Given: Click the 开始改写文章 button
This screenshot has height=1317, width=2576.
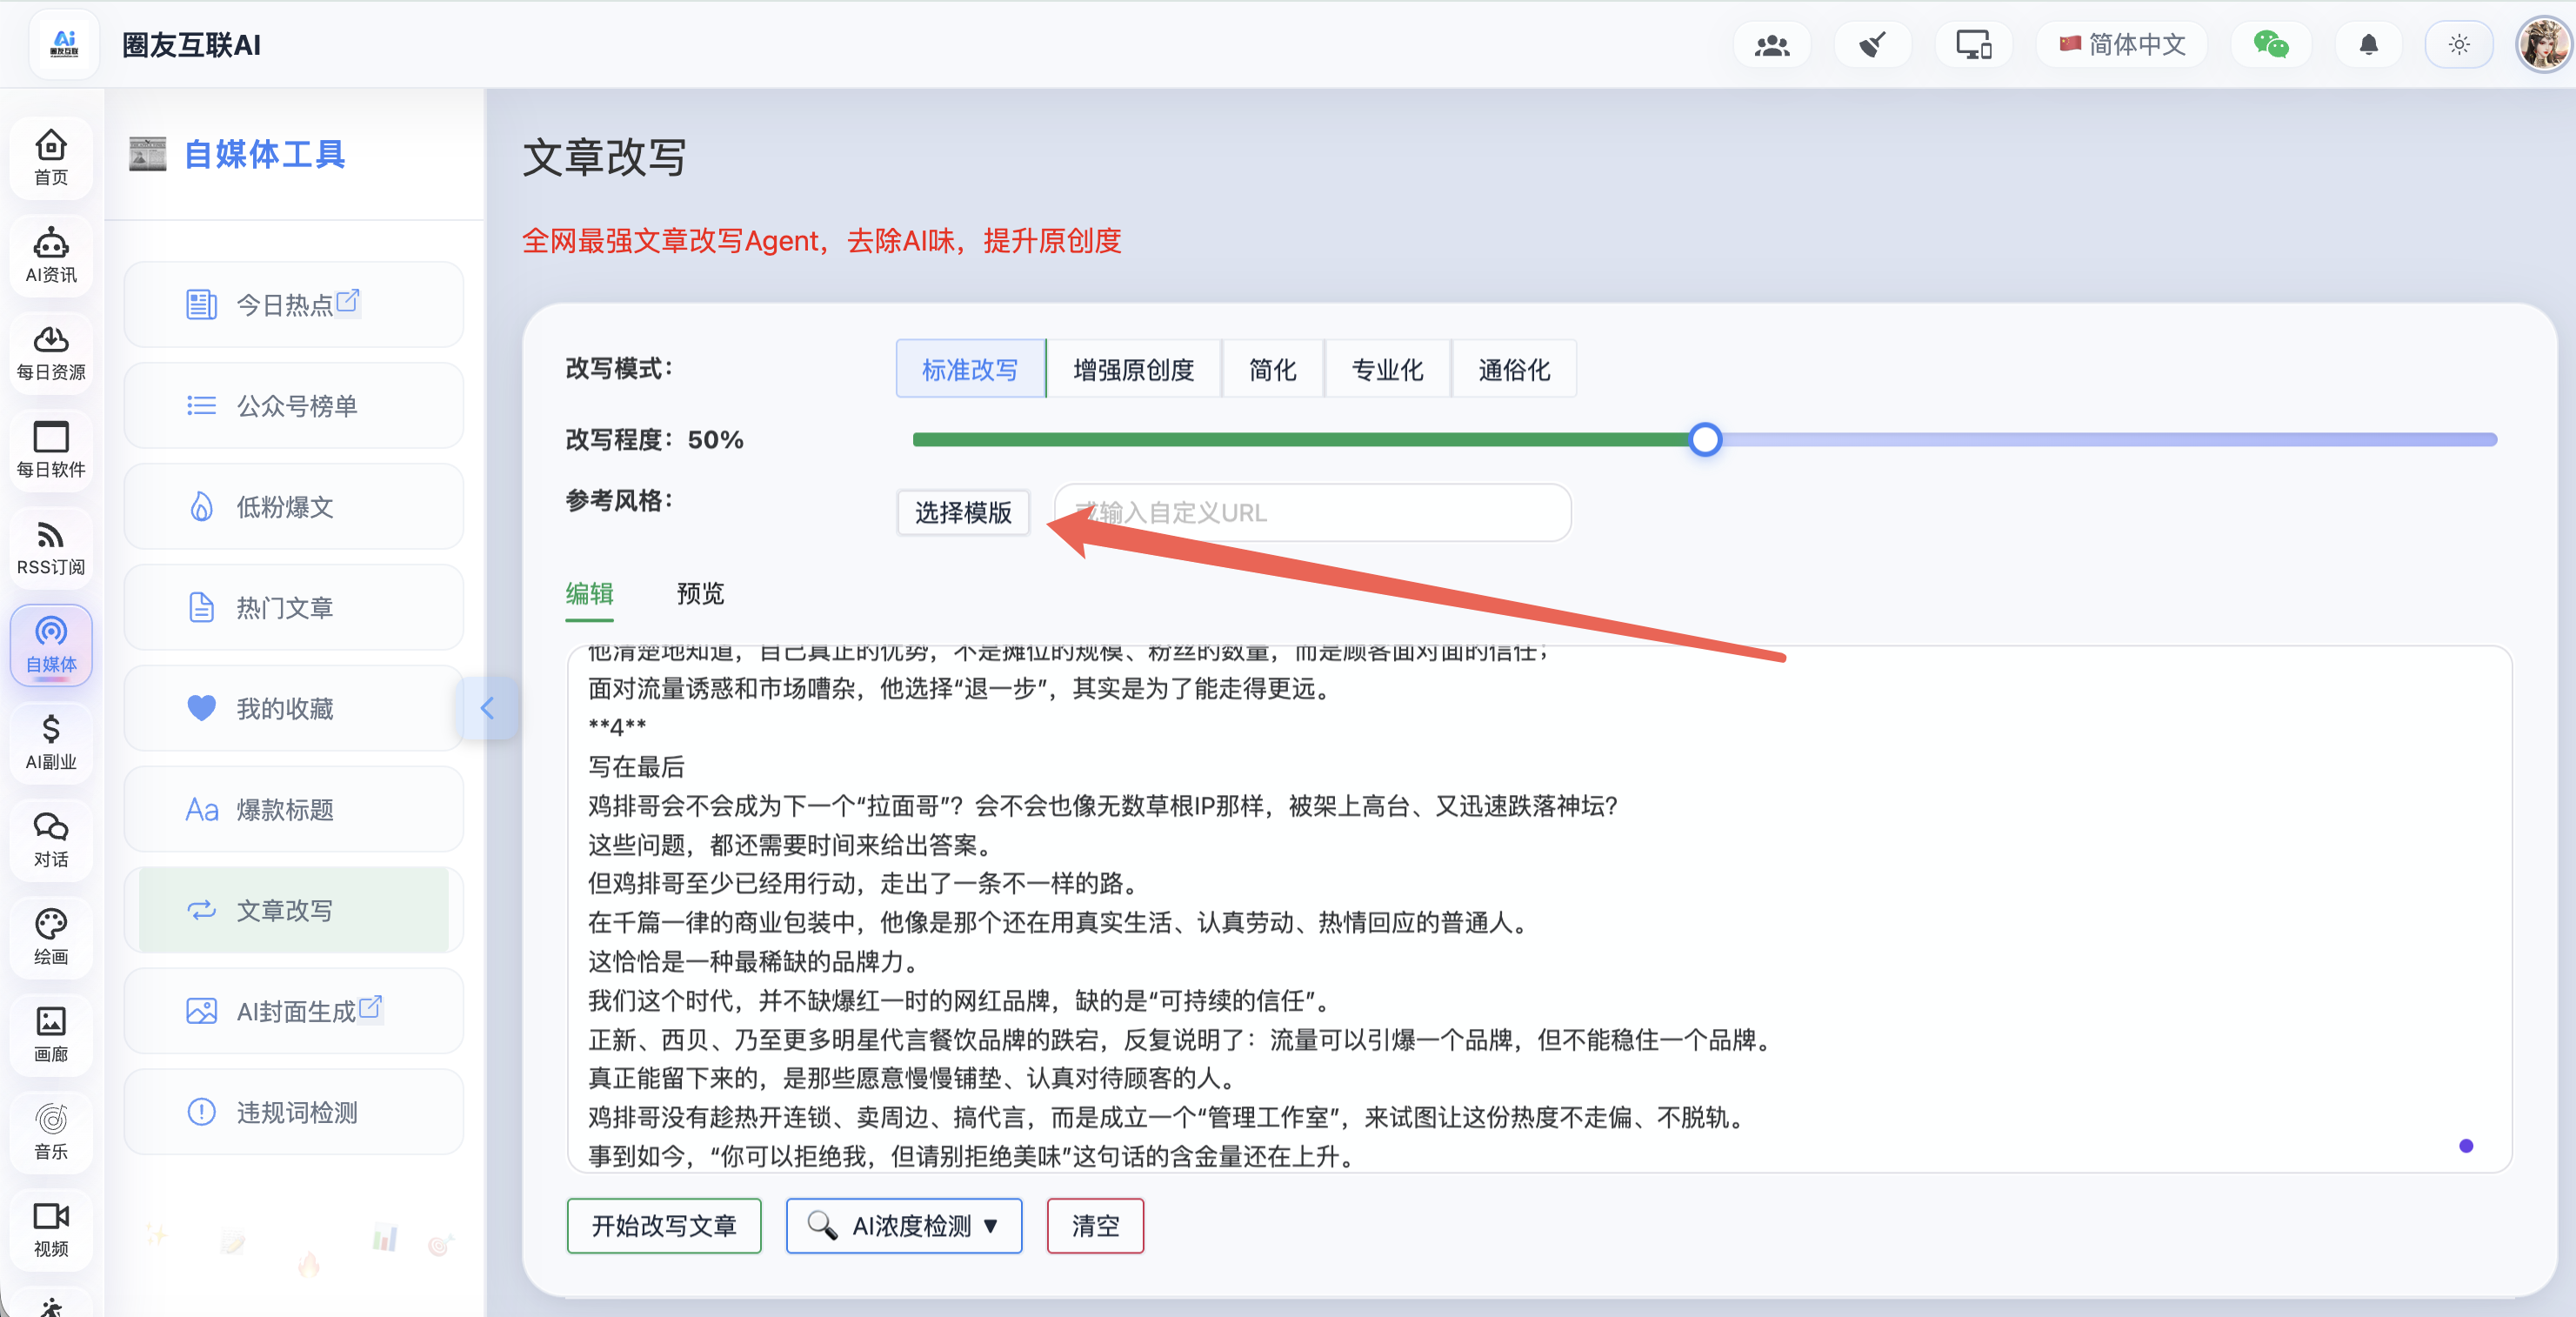Looking at the screenshot, I should (x=664, y=1225).
